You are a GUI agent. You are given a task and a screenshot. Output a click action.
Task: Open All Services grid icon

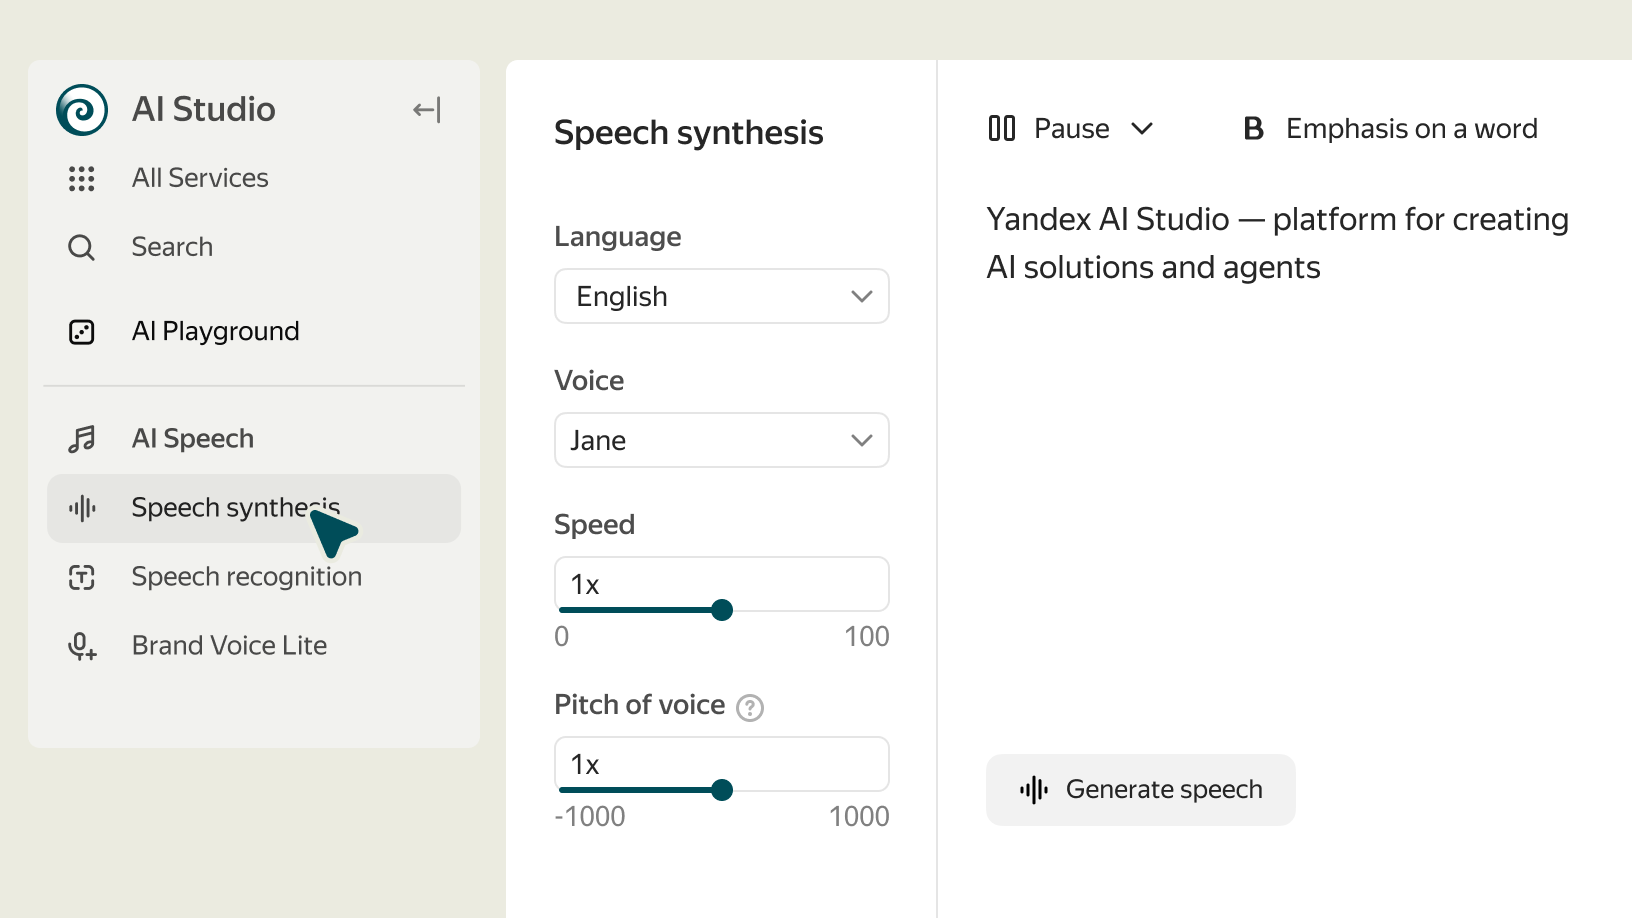(x=82, y=179)
